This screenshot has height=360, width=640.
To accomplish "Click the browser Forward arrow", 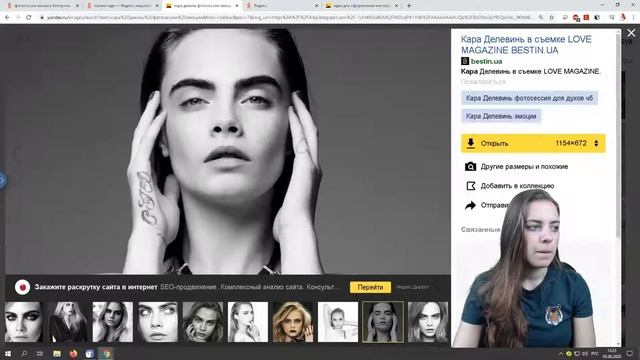I will pos(18,18).
